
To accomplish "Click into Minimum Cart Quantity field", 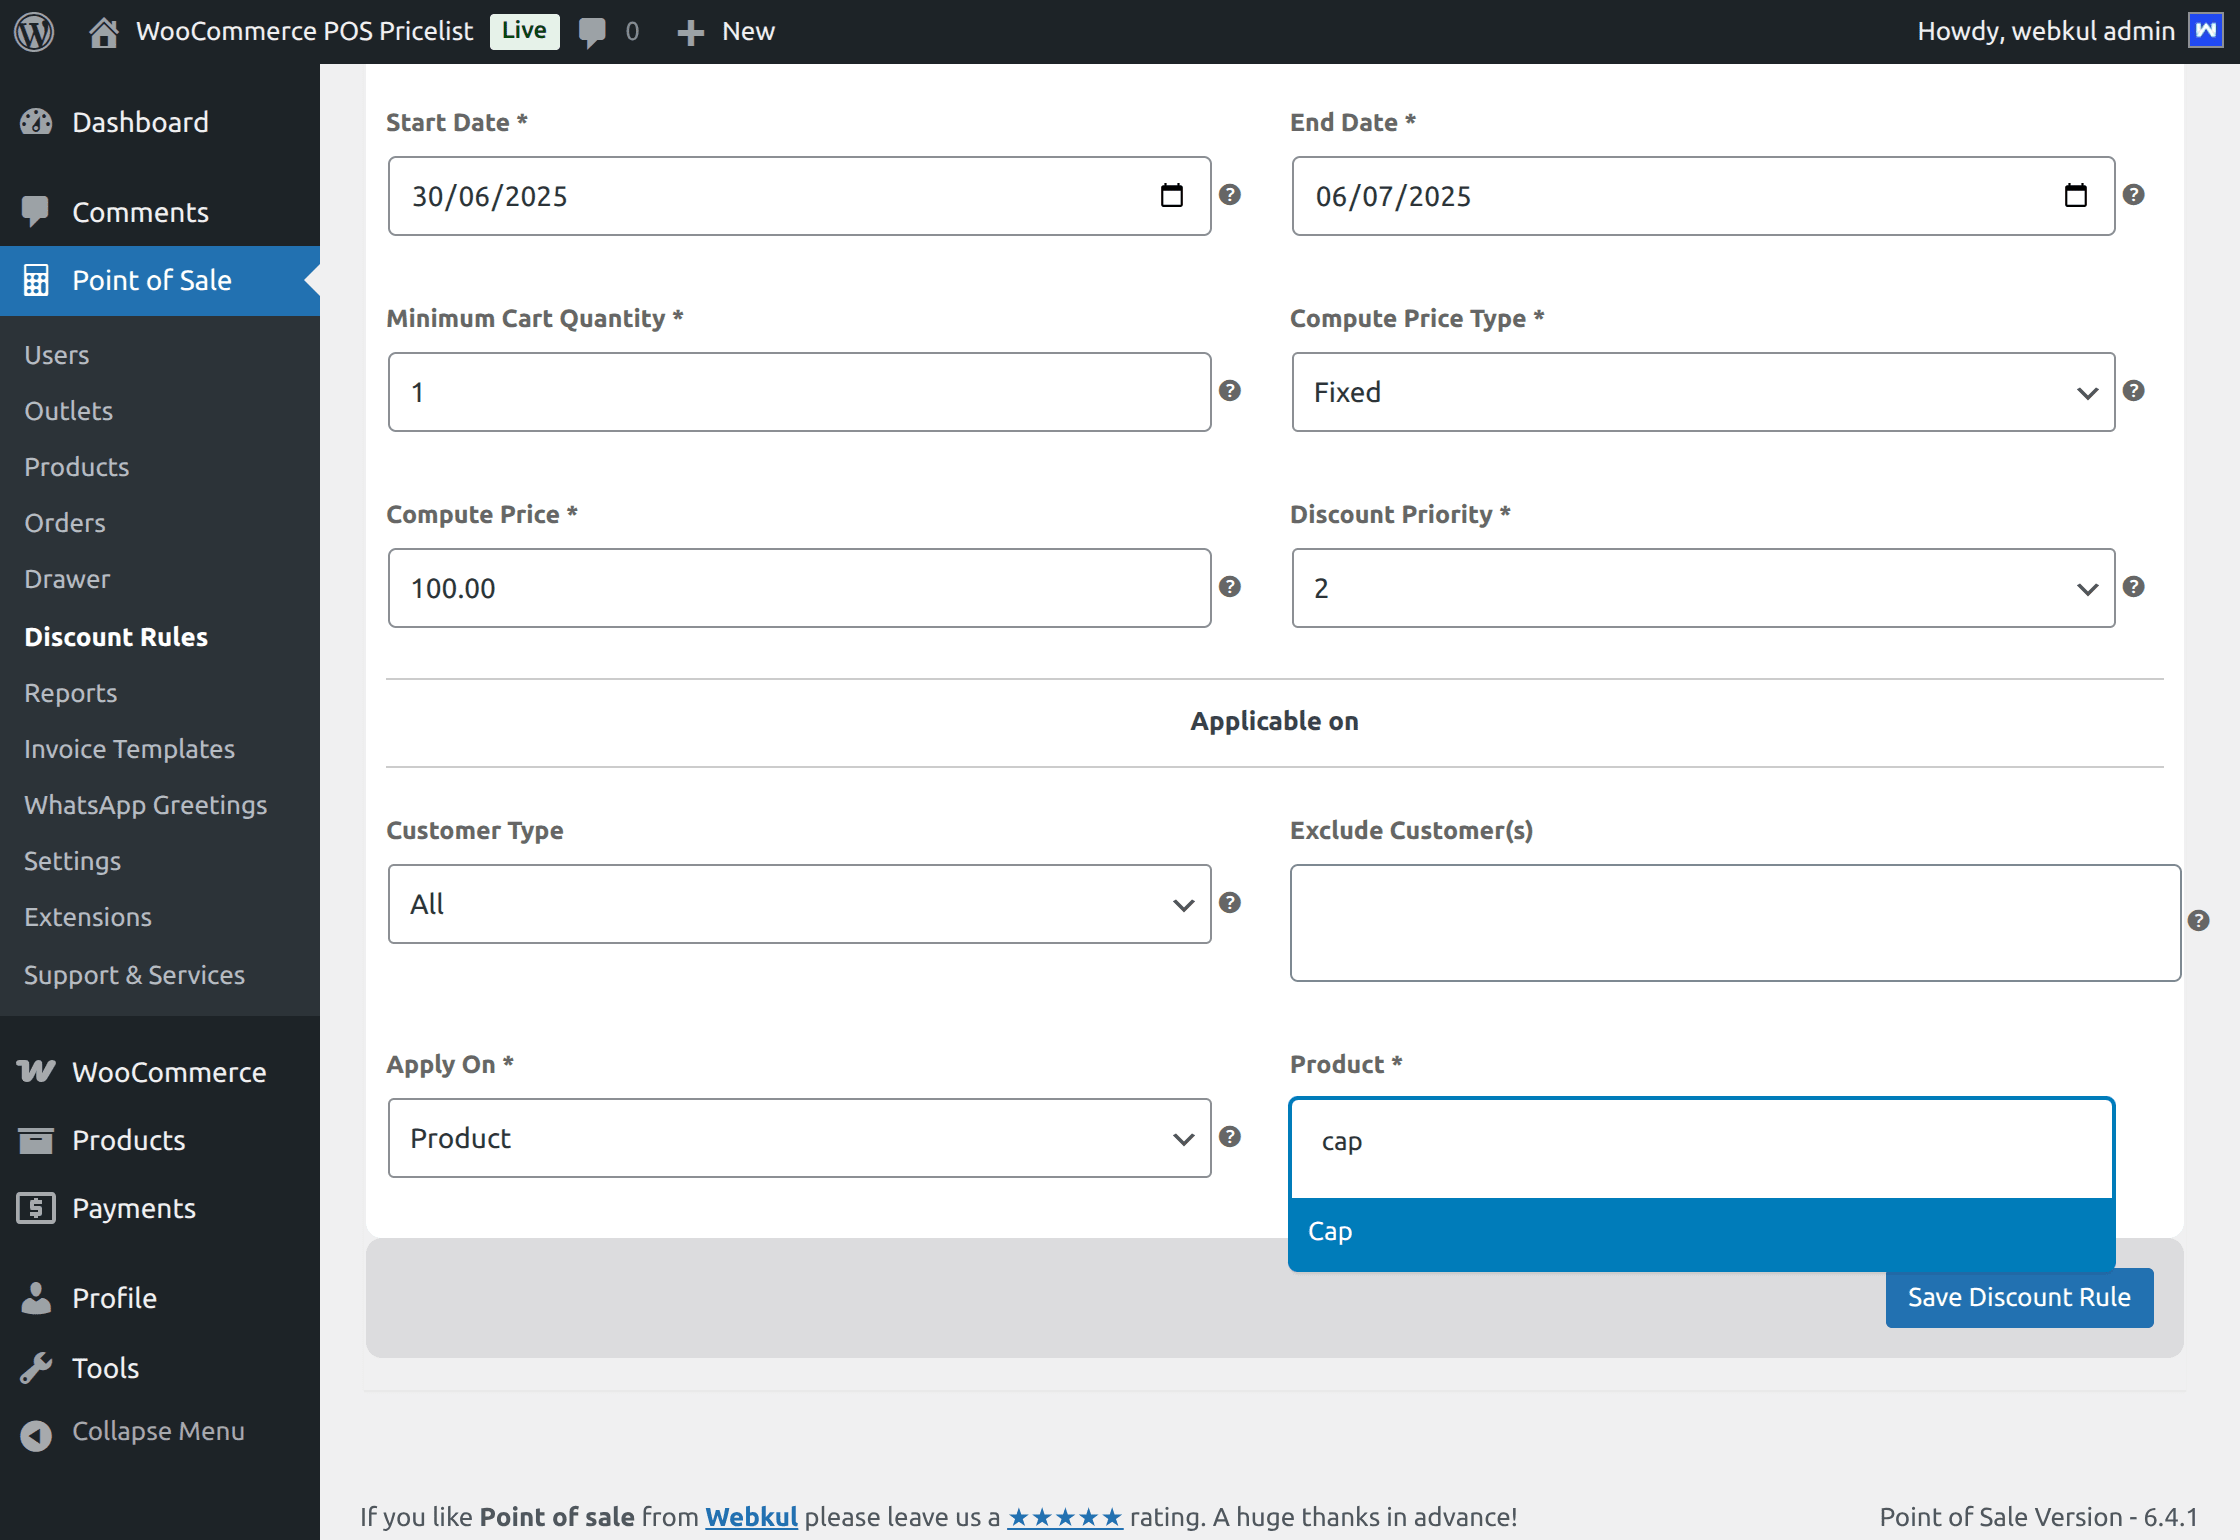I will tap(799, 392).
